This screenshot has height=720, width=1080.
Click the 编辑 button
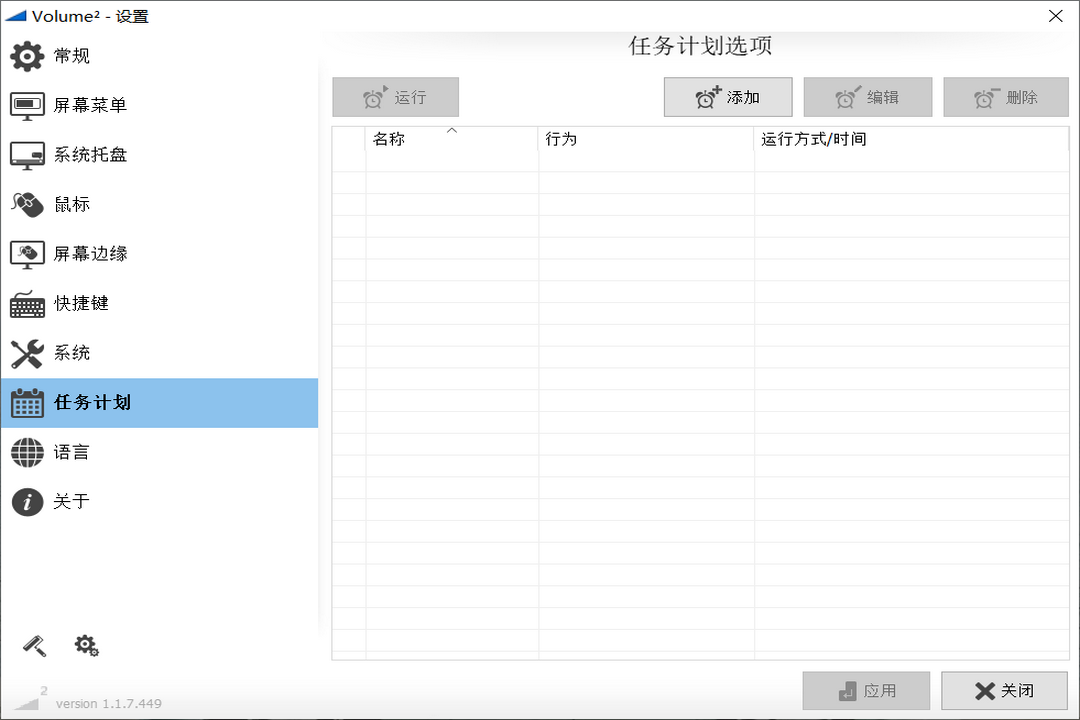coord(866,96)
